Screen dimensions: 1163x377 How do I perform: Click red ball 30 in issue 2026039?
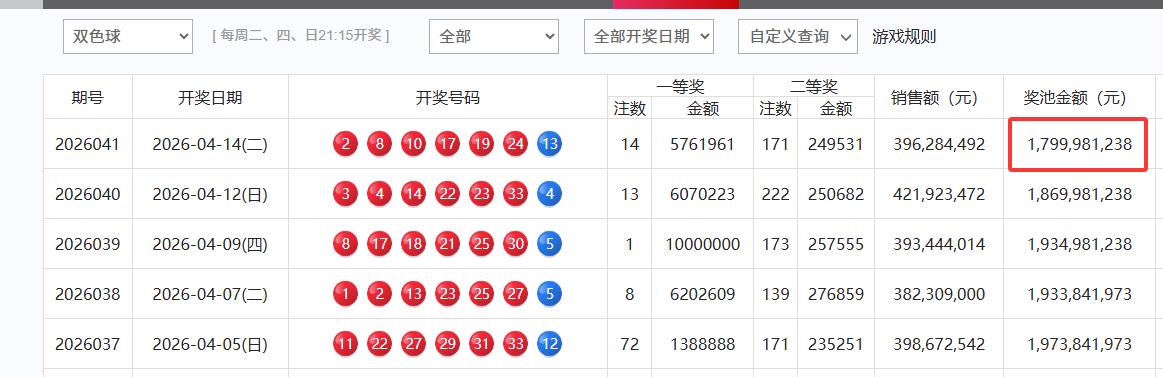point(515,244)
